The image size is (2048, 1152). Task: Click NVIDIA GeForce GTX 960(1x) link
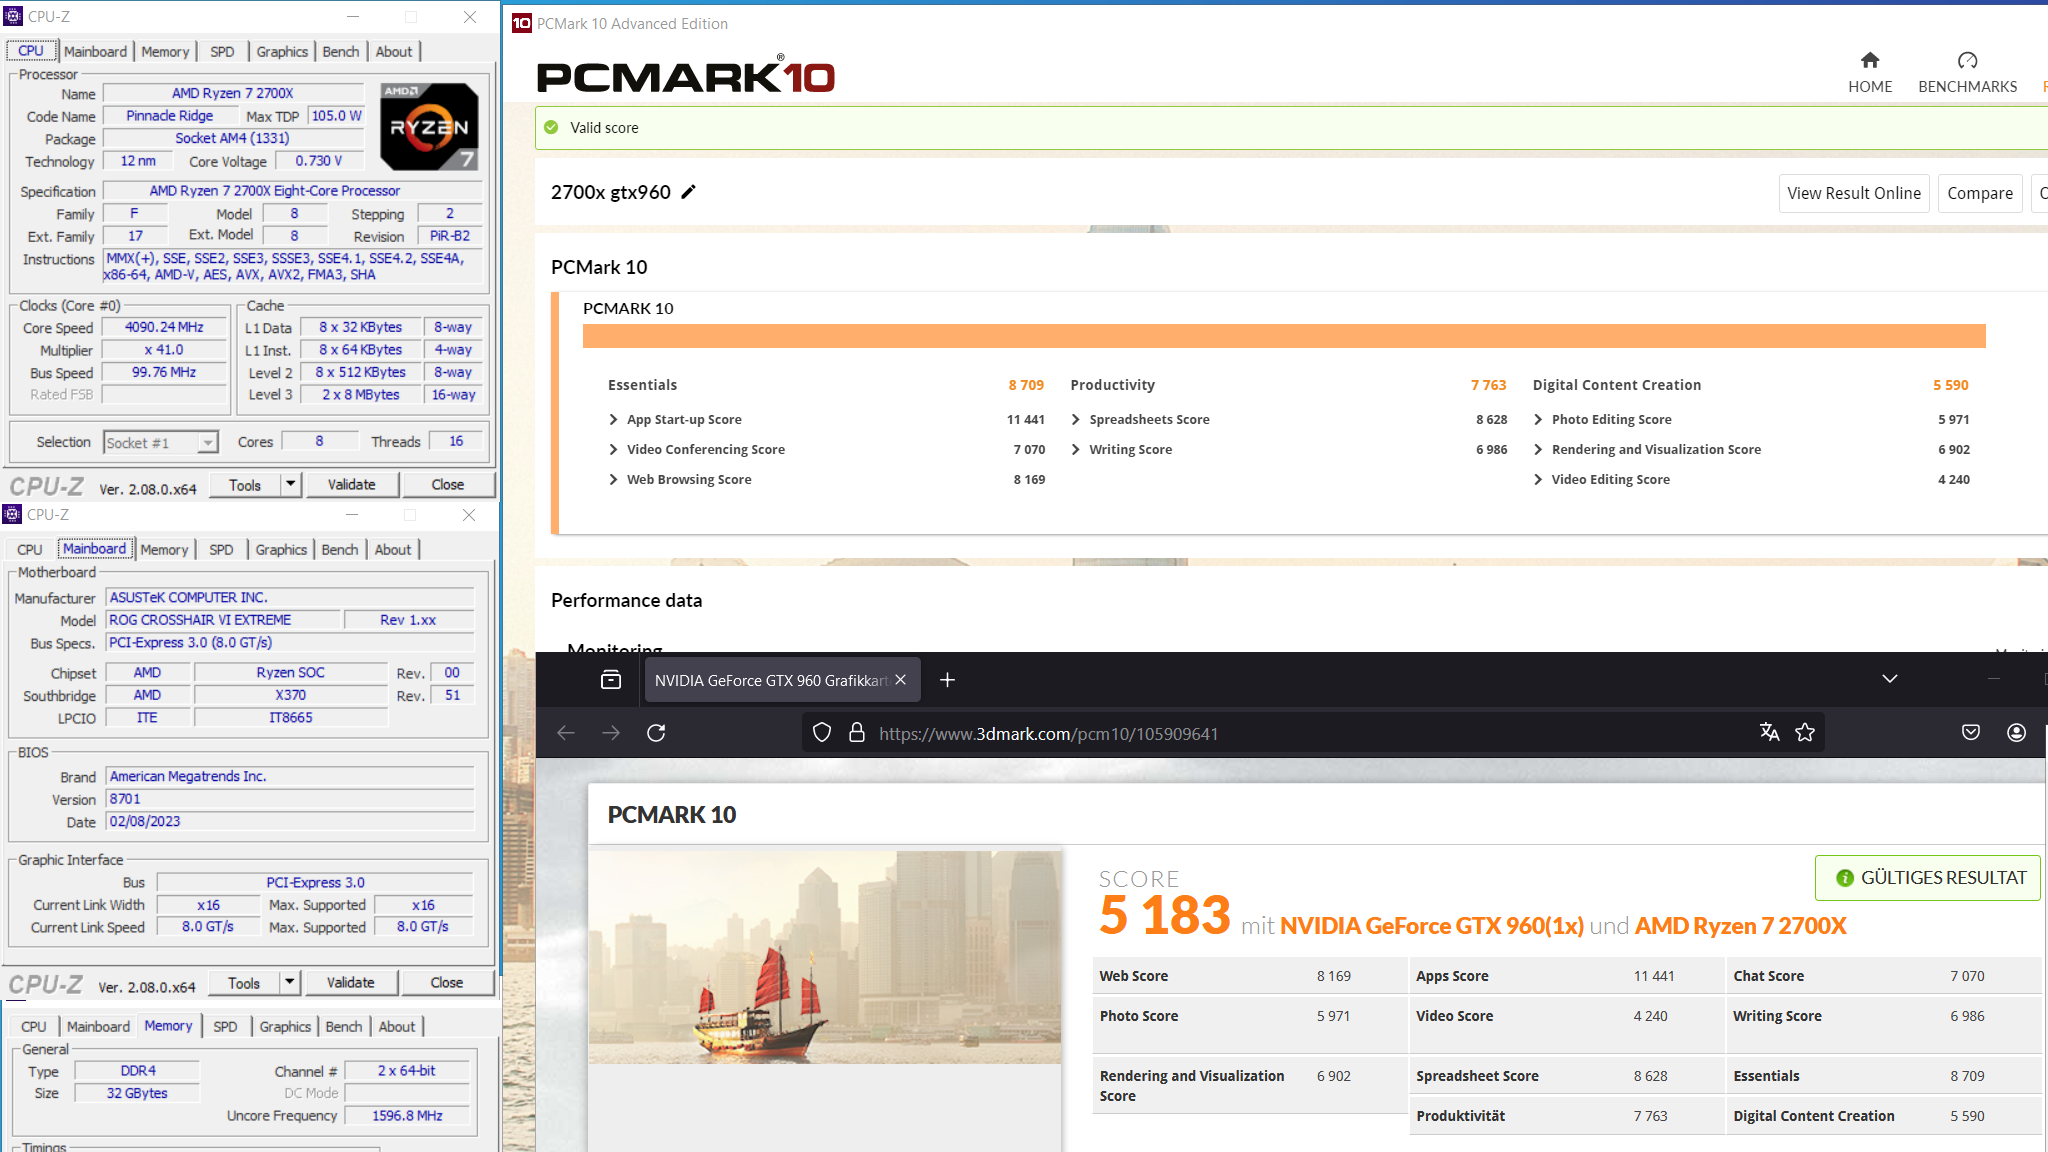pos(1432,926)
